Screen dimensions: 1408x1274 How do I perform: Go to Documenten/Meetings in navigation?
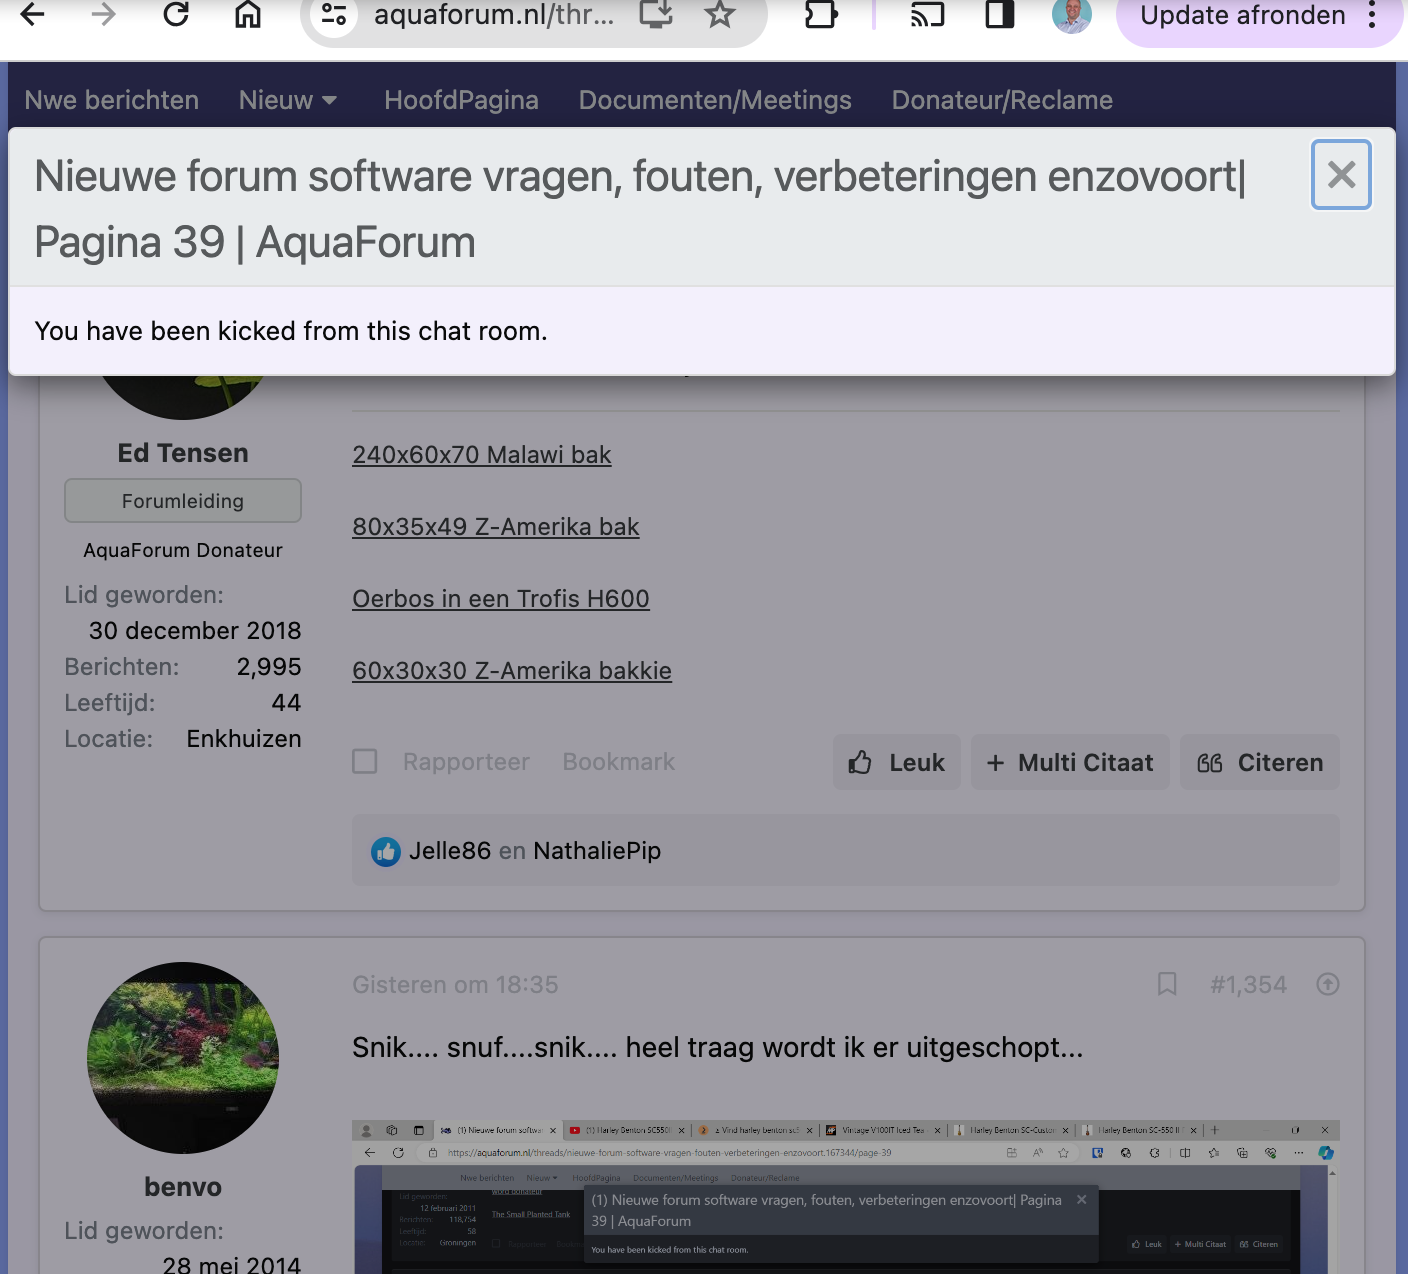click(x=715, y=100)
